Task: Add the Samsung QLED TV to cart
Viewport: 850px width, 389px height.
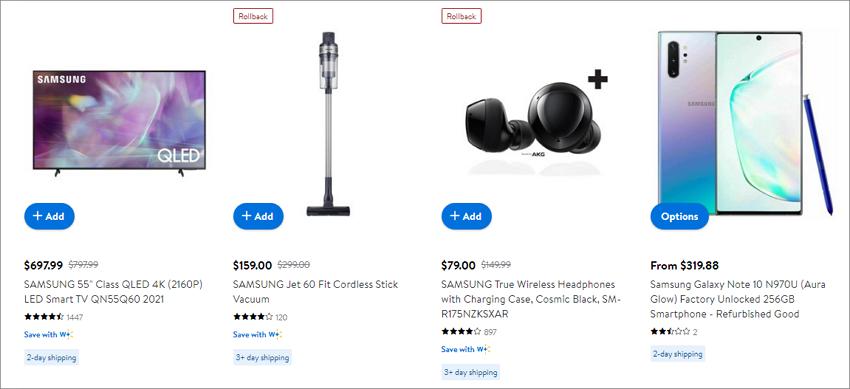Action: click(49, 216)
